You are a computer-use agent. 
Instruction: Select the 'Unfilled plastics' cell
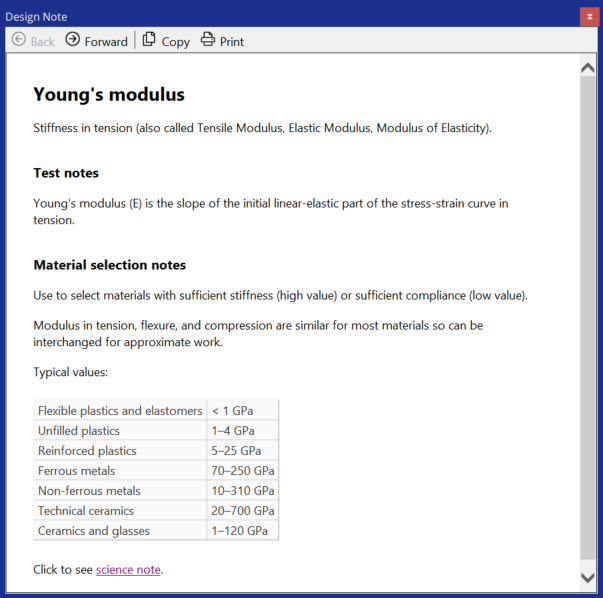point(120,430)
